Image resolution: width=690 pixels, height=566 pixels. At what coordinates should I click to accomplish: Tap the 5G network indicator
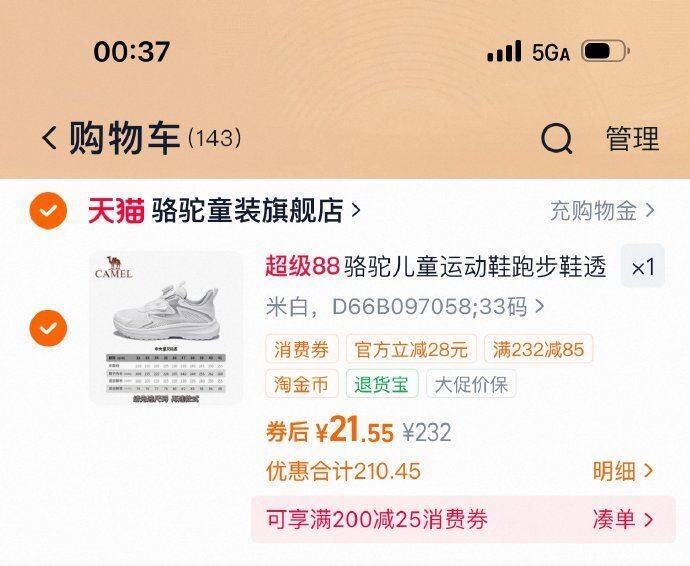551,53
